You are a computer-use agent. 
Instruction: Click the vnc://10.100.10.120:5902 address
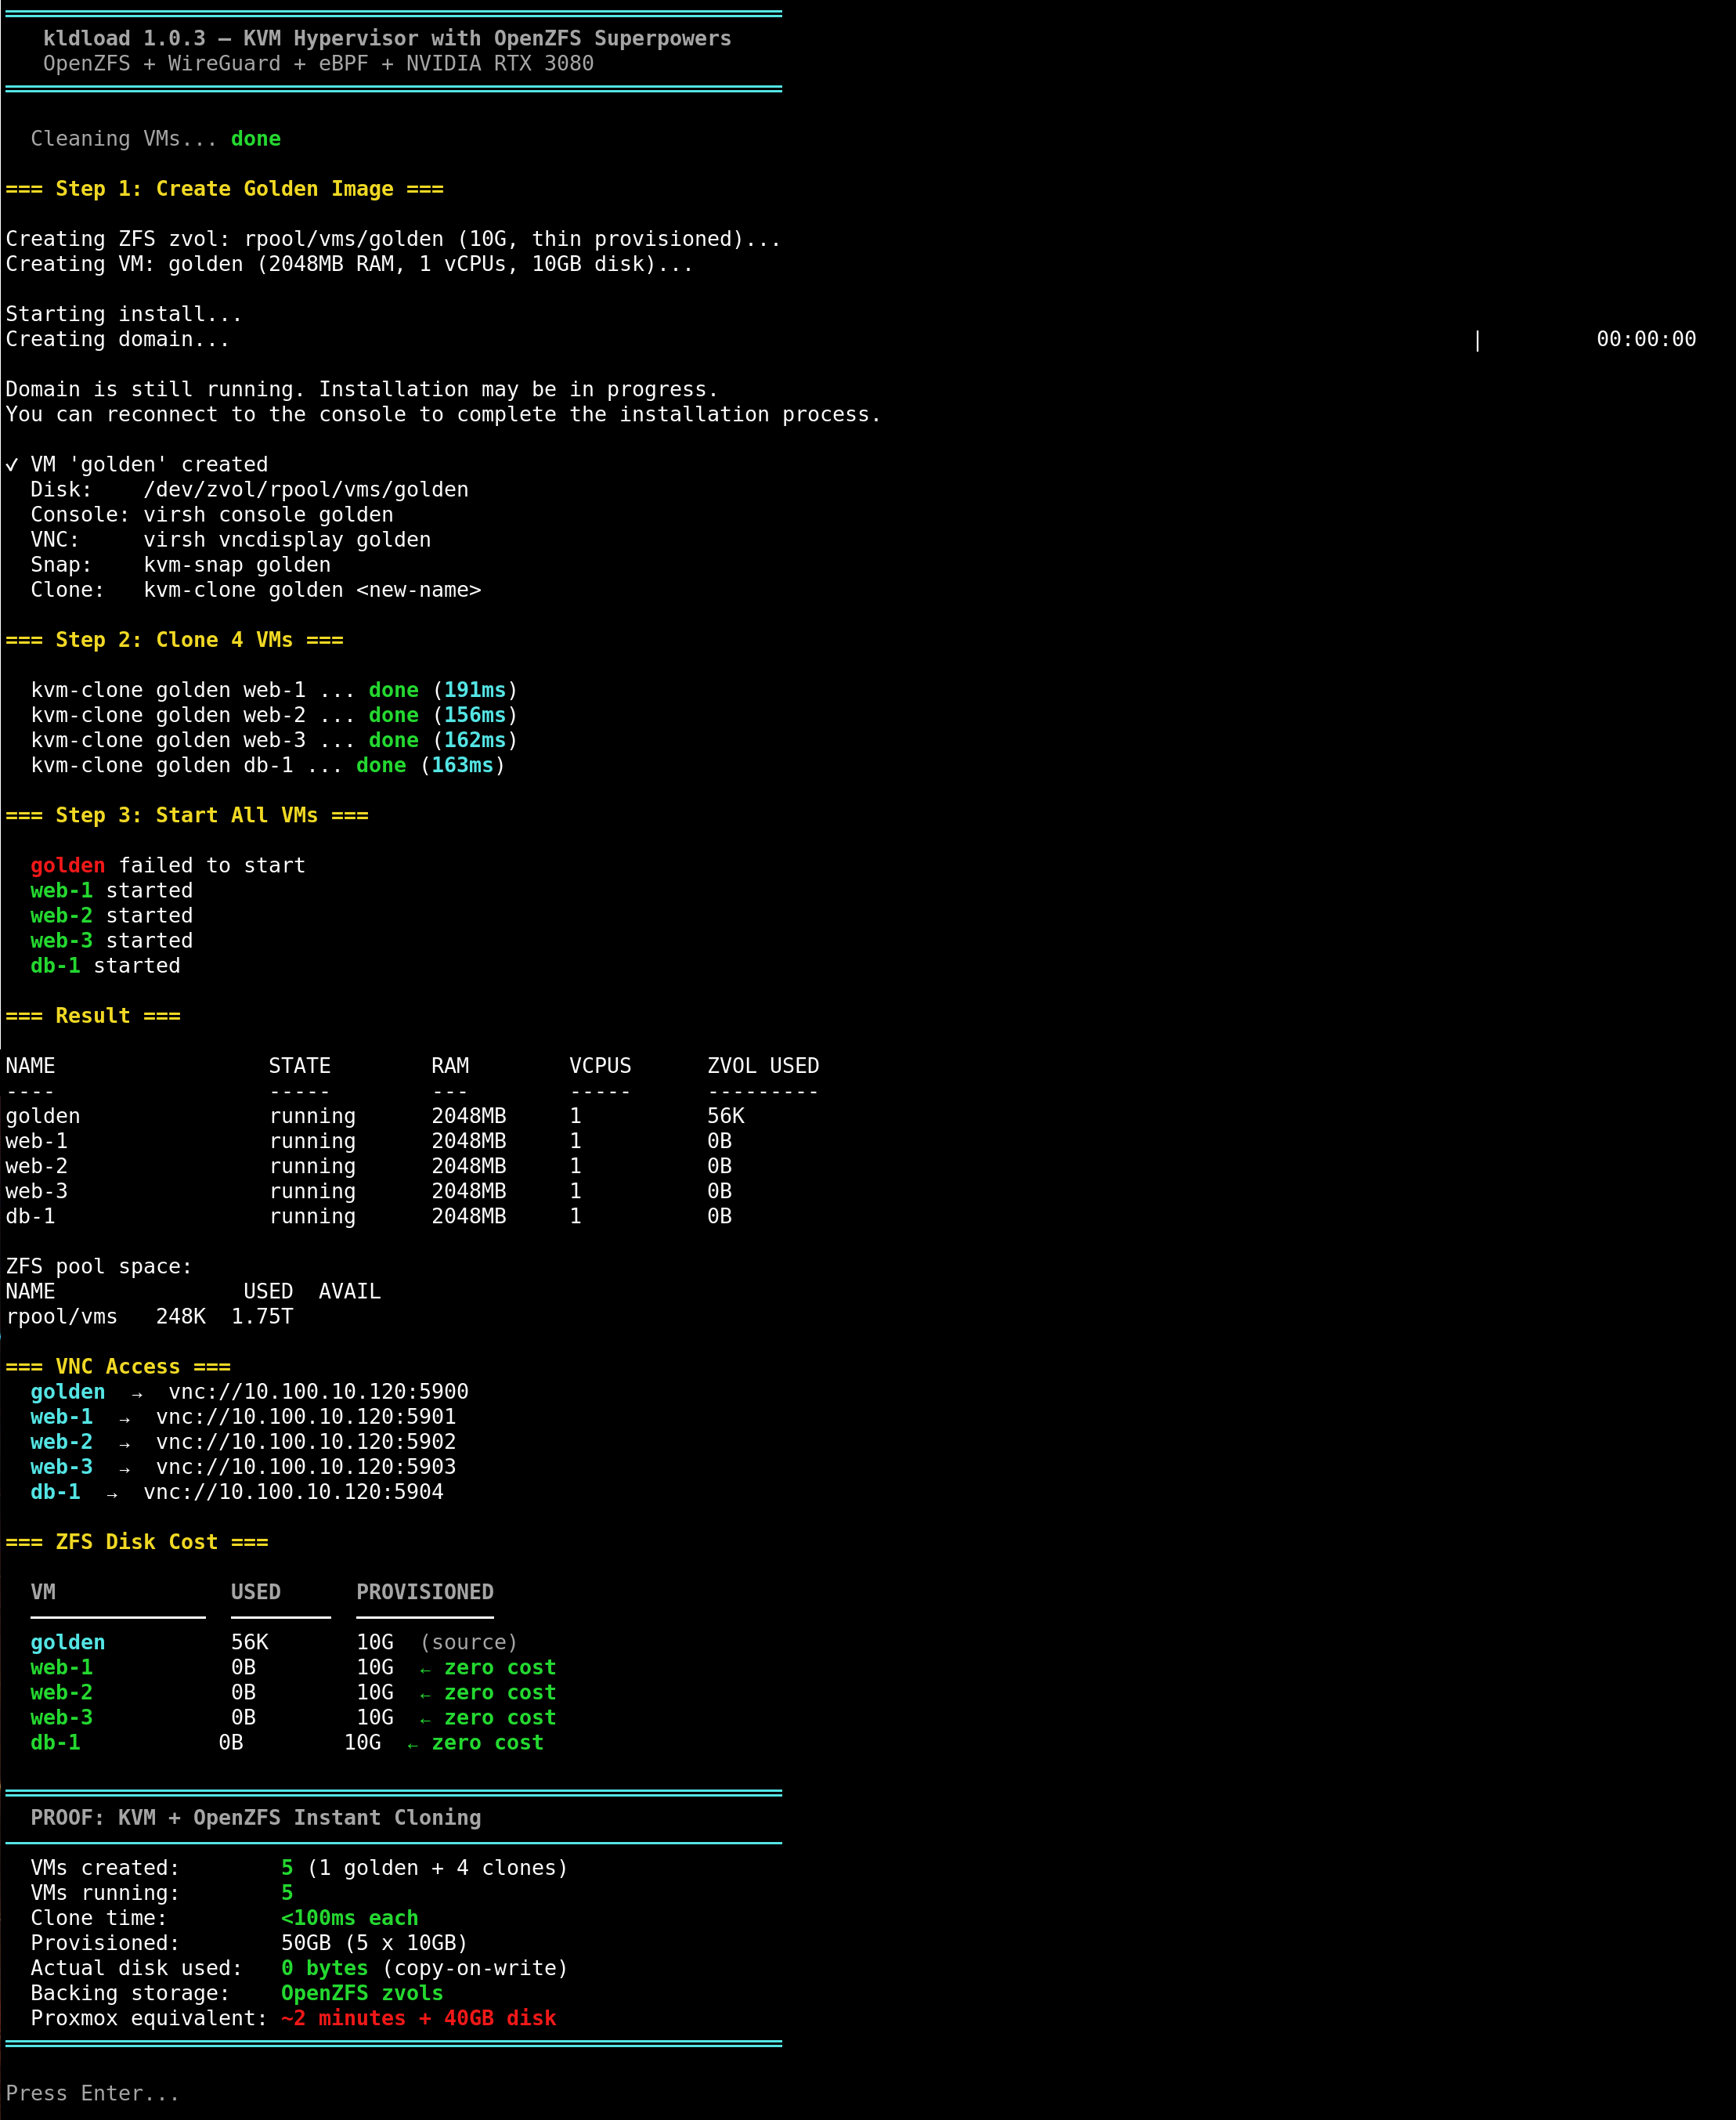point(306,1442)
